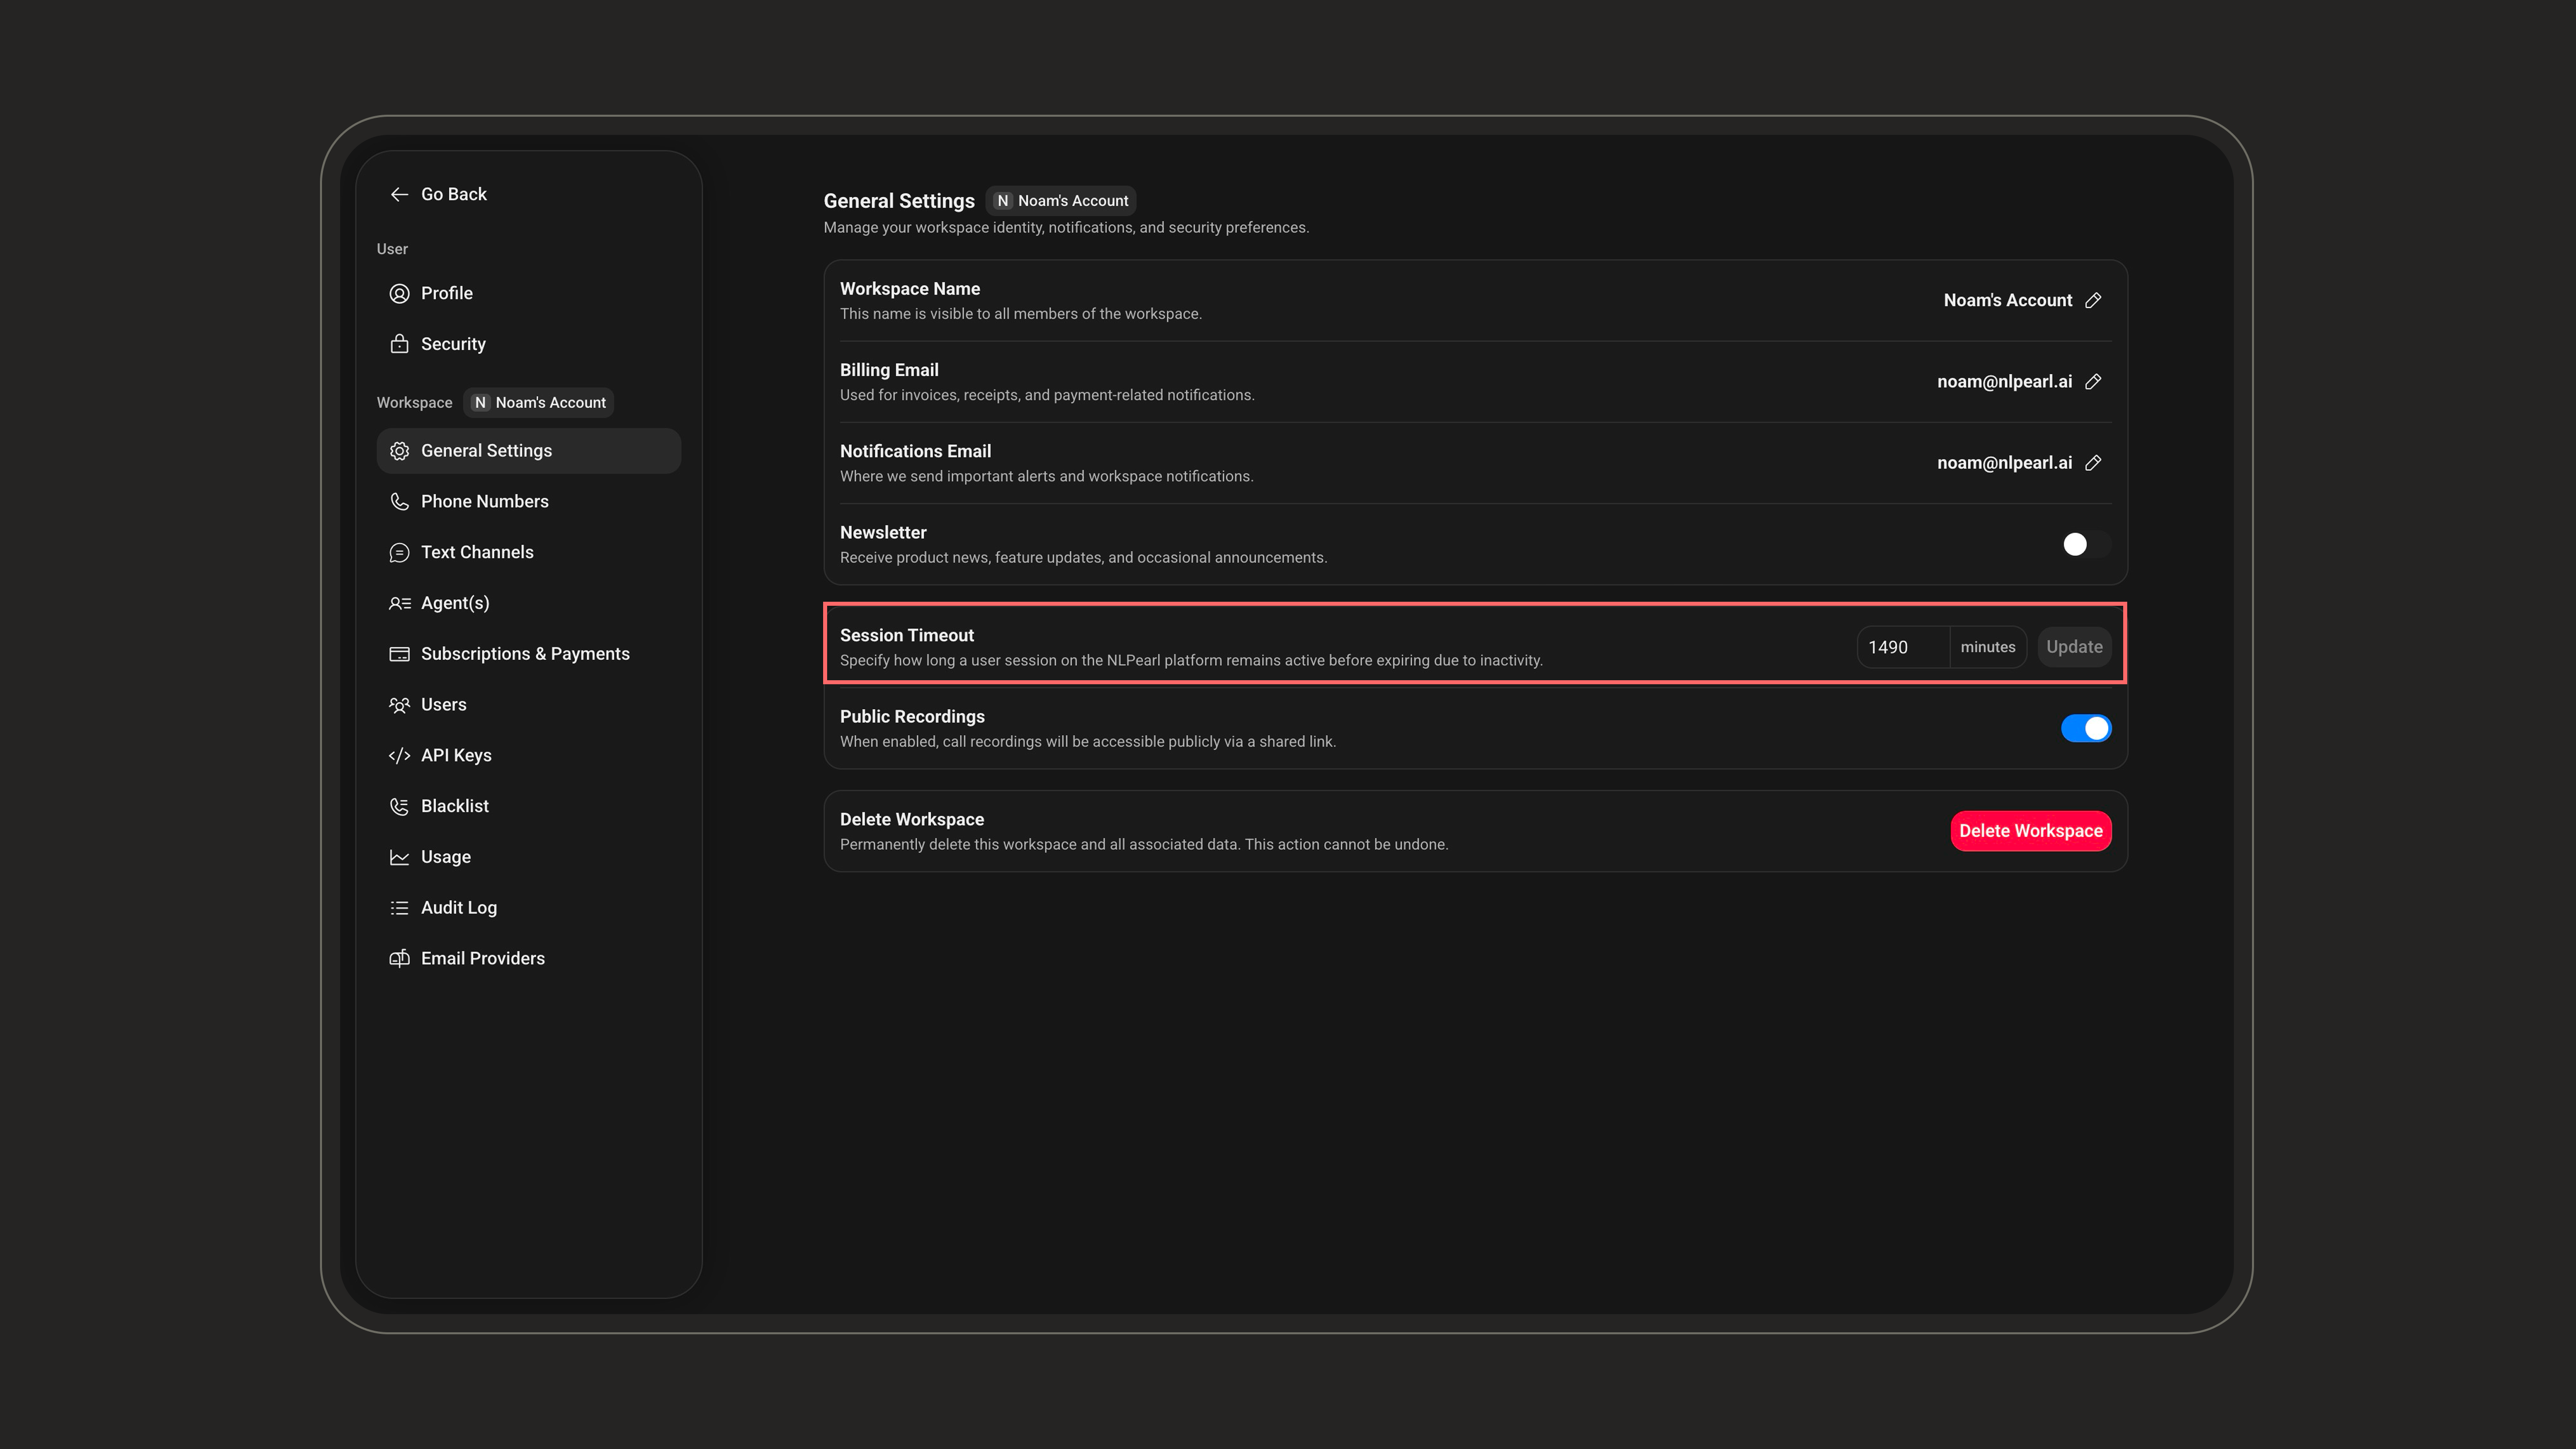Click the General Settings gear icon
Image resolution: width=2576 pixels, height=1449 pixels.
coord(399,451)
